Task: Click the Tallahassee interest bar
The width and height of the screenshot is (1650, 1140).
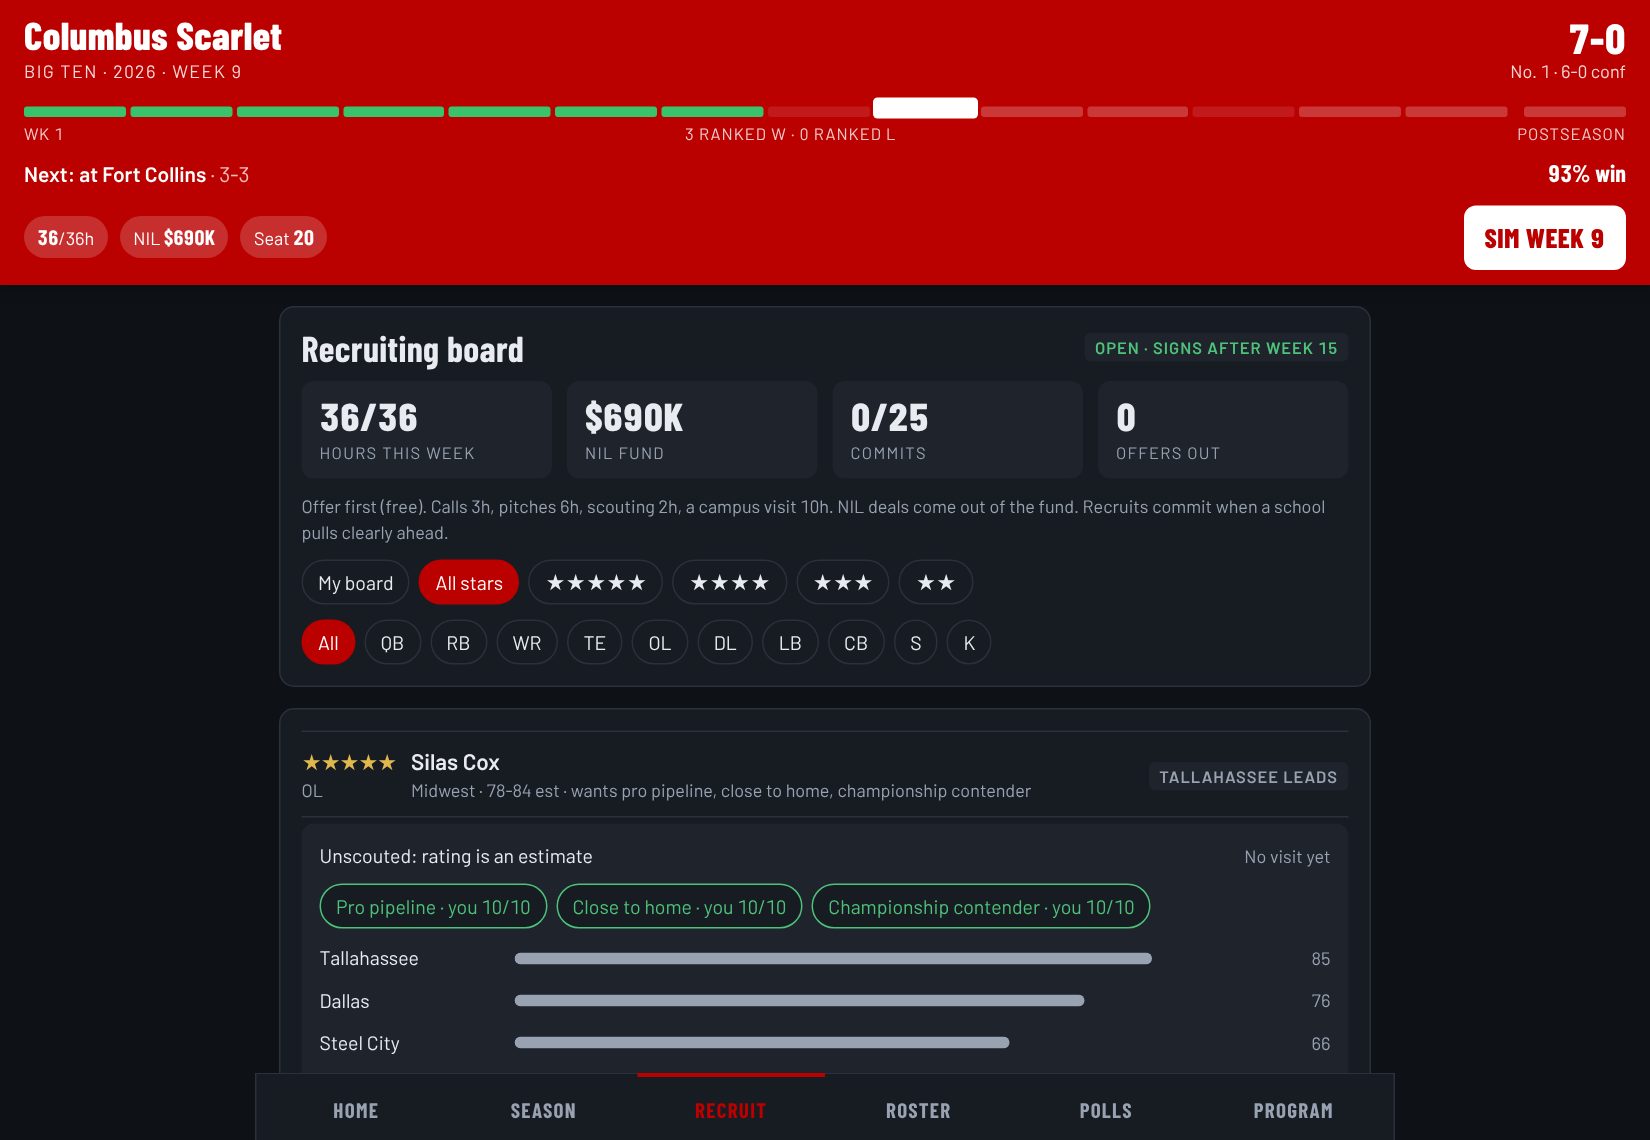Action: [833, 959]
